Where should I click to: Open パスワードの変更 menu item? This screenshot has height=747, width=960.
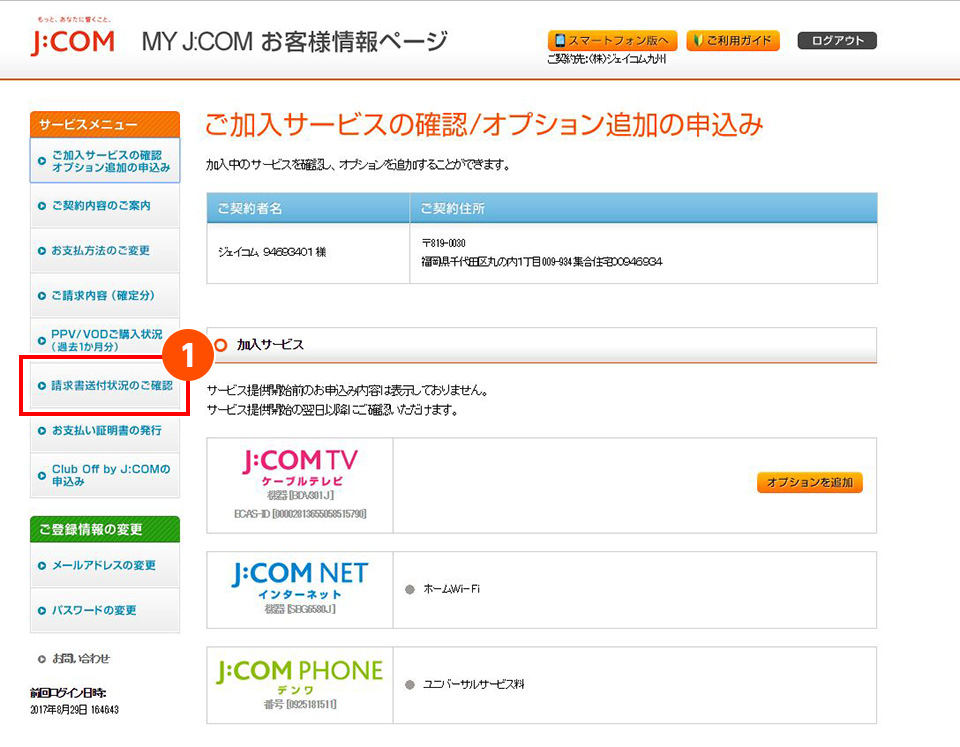pos(105,610)
